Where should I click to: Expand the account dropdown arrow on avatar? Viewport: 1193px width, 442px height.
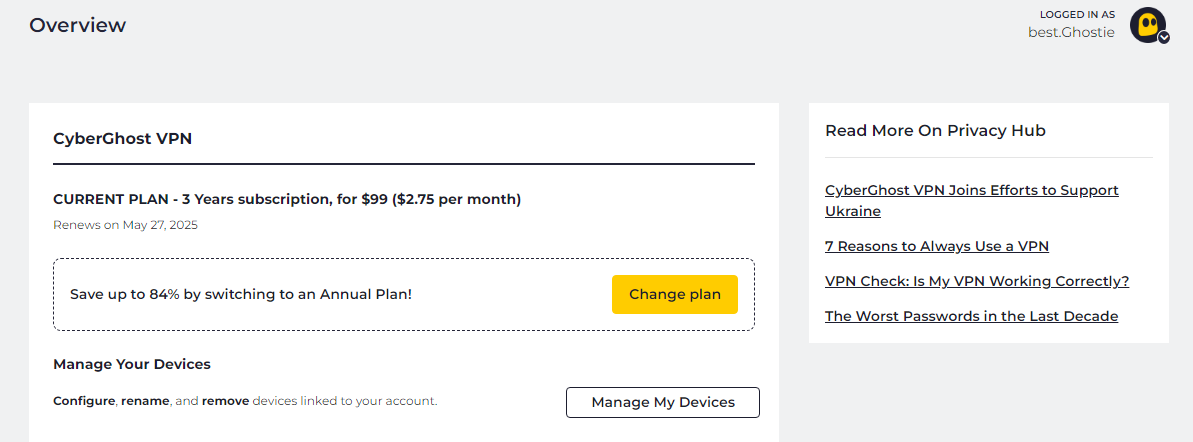pos(1164,37)
